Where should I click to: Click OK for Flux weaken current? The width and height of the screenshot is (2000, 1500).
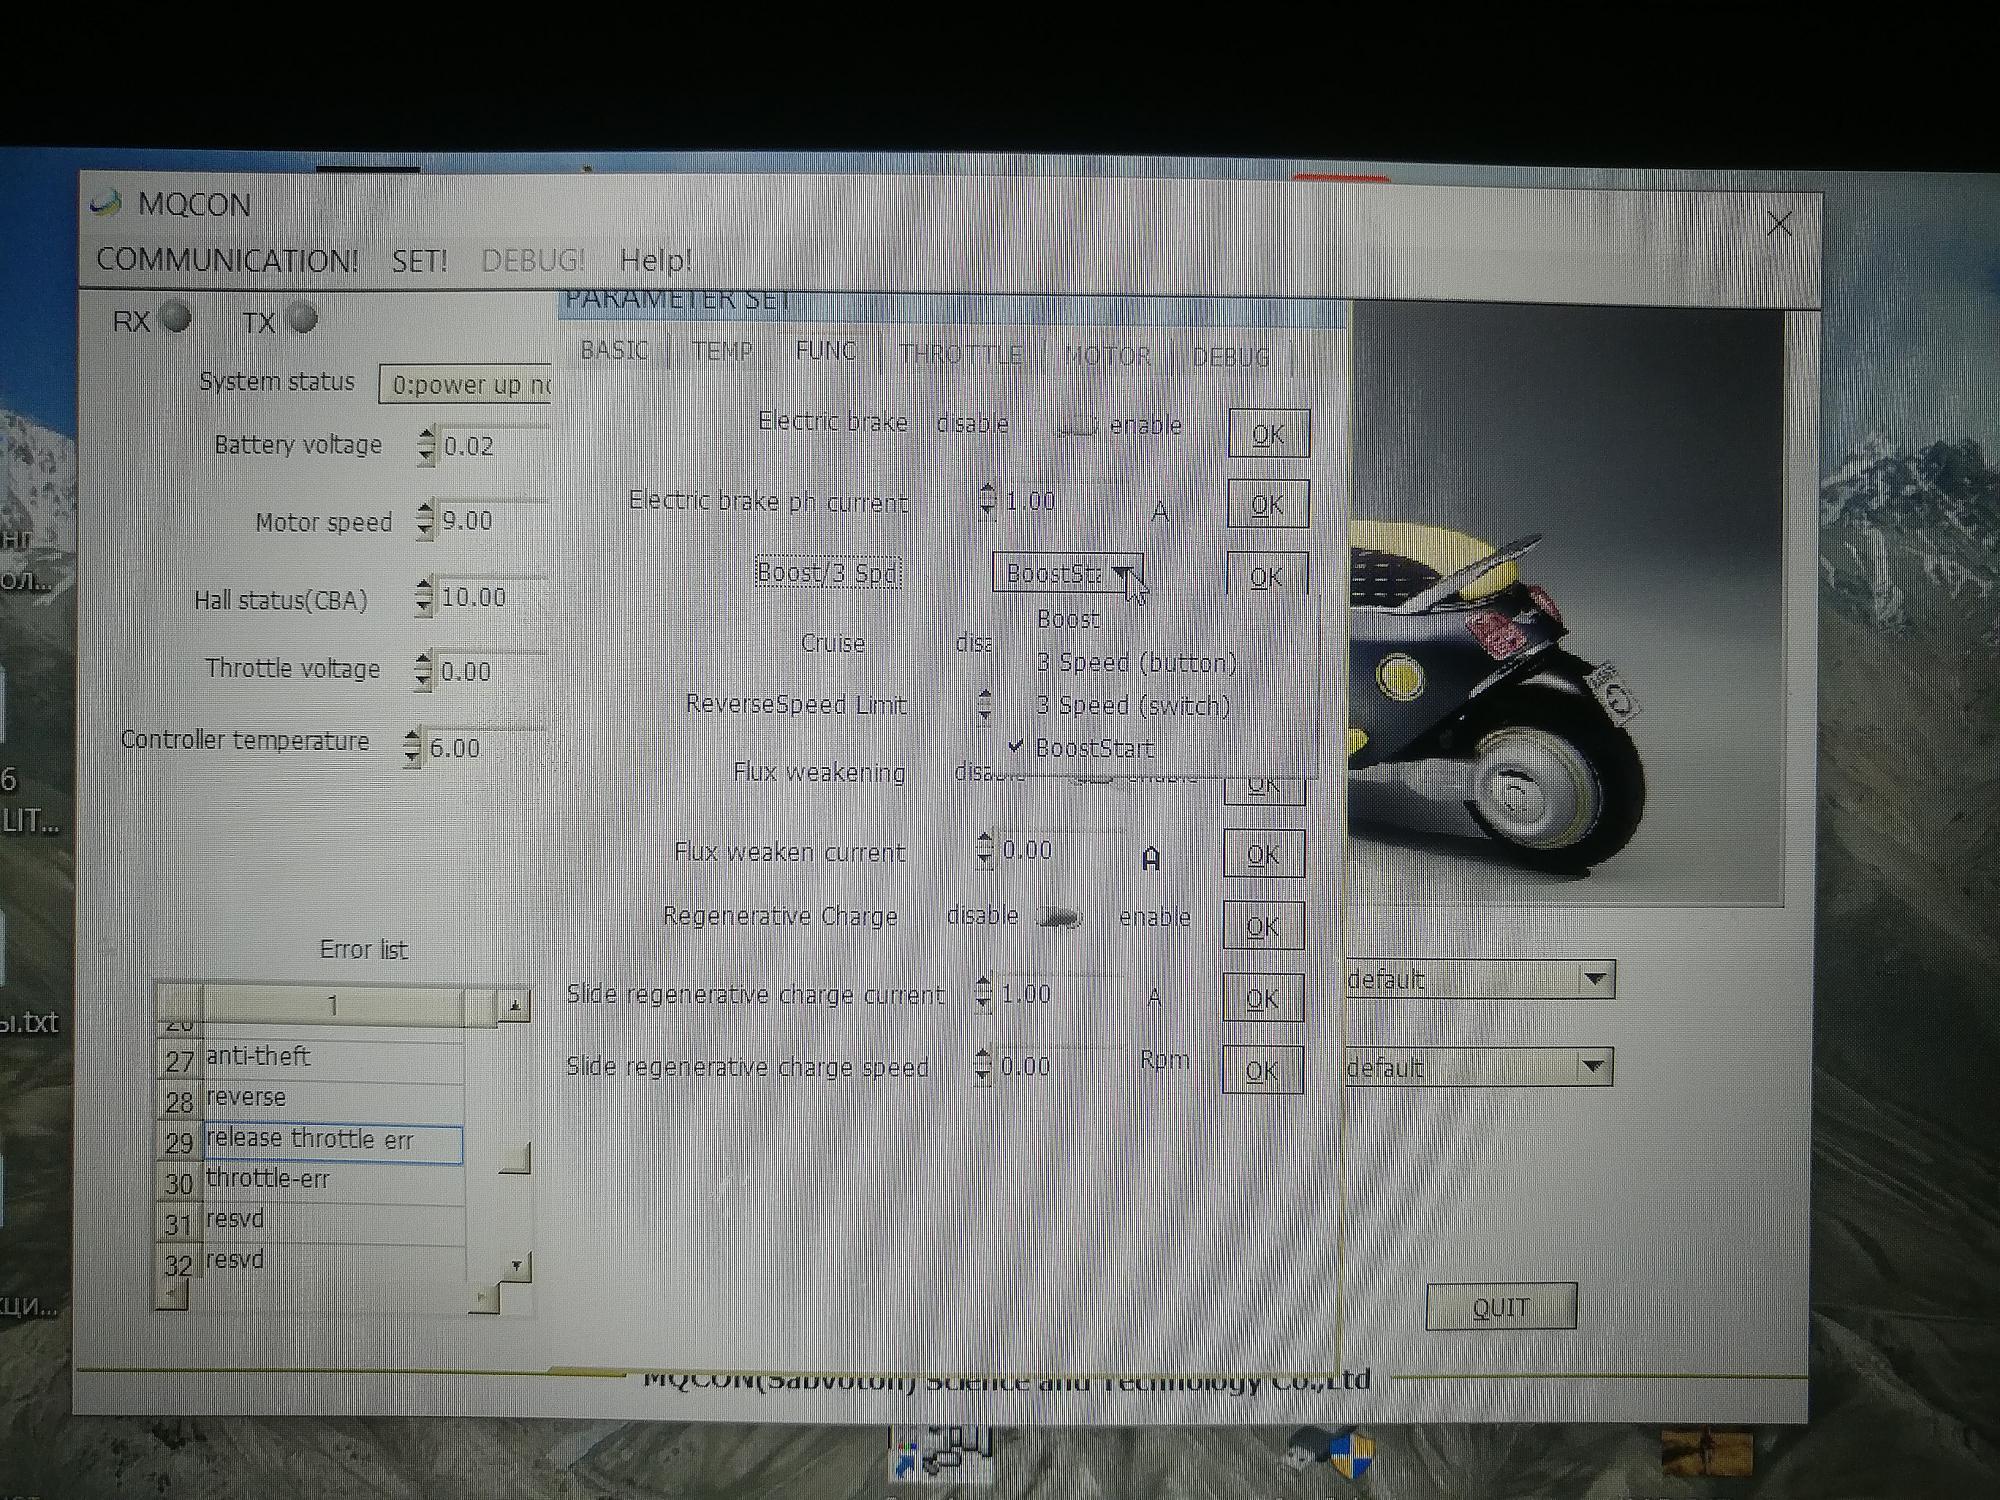click(x=1263, y=854)
